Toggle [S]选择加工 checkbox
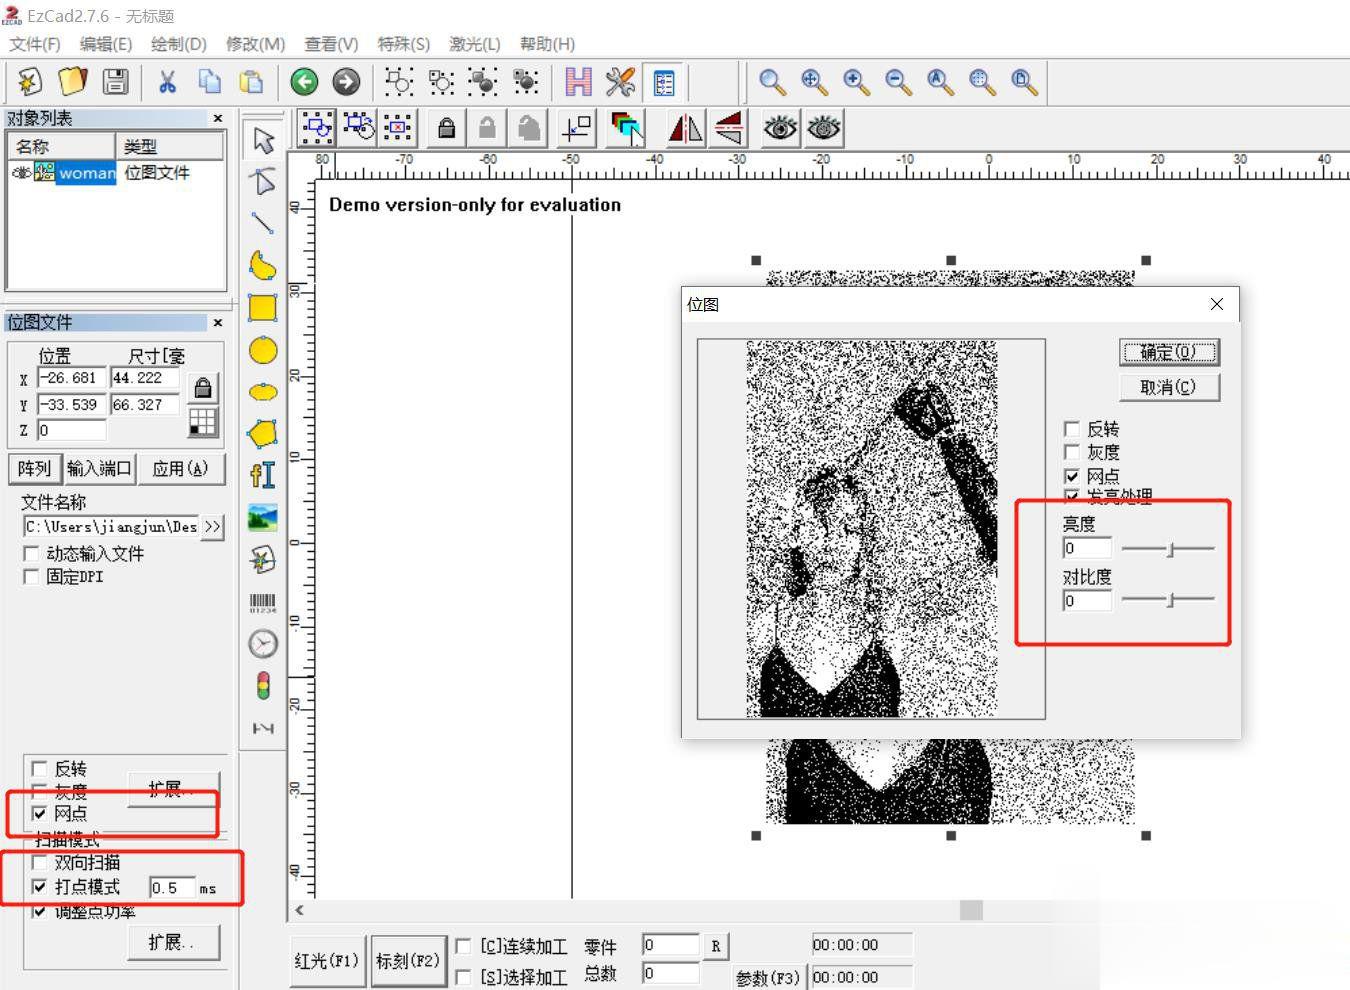Viewport: 1350px width, 990px height. (463, 976)
